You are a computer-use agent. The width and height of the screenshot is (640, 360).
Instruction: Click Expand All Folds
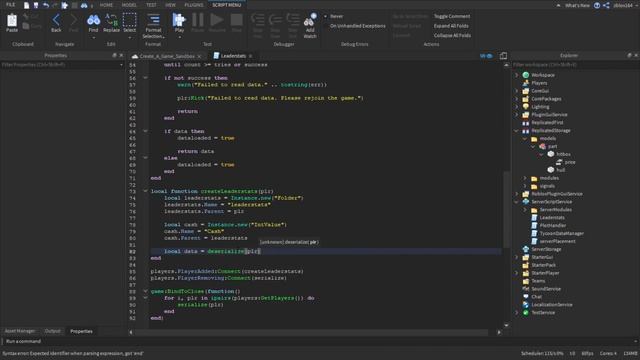coord(451,26)
